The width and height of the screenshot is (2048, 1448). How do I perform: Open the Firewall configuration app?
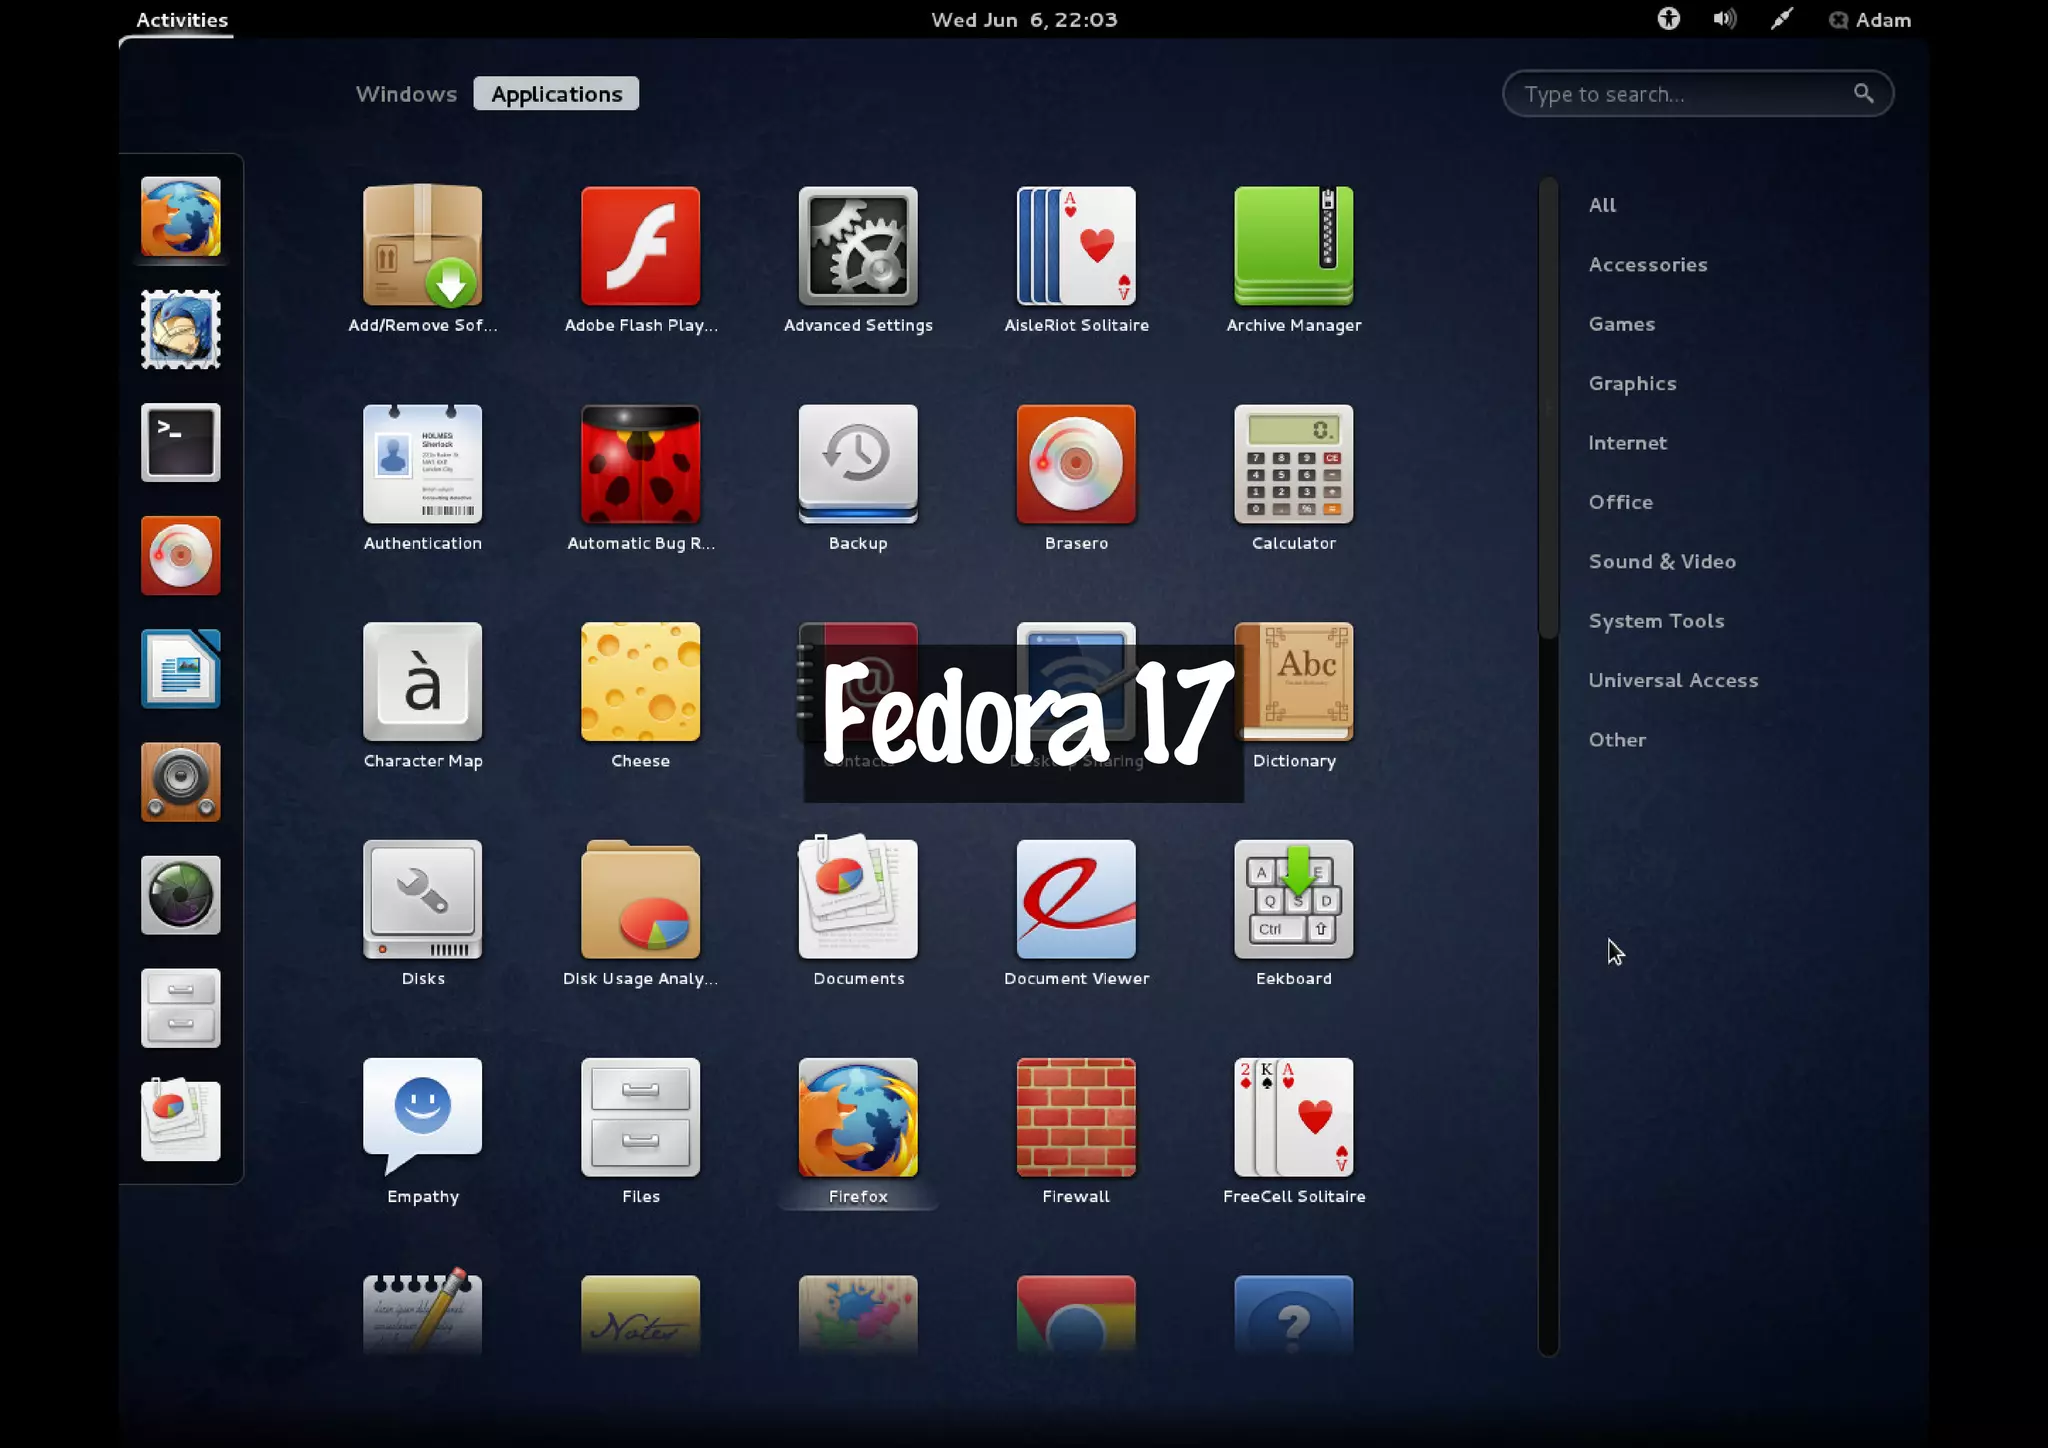(x=1076, y=1132)
